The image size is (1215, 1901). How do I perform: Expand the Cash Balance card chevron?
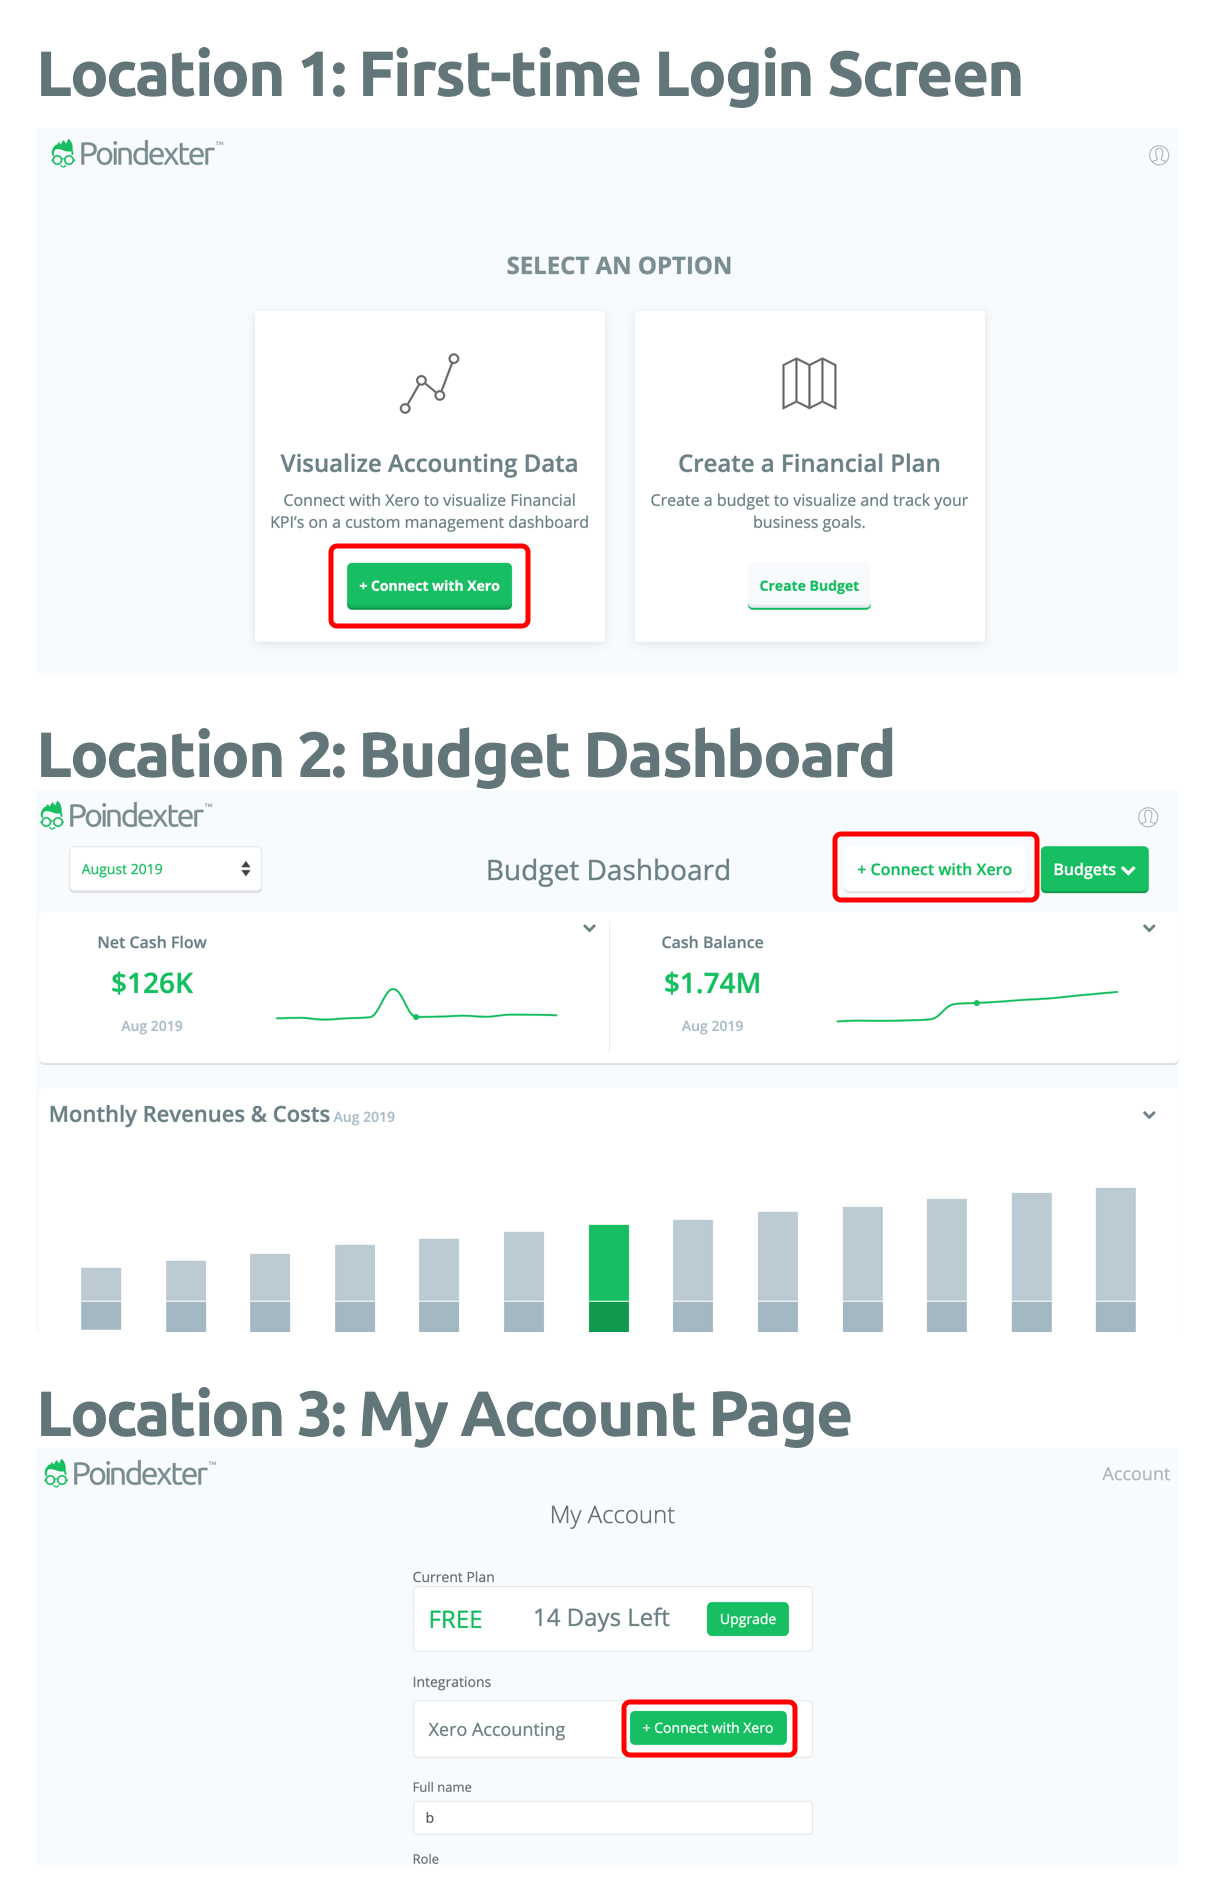tap(1149, 928)
